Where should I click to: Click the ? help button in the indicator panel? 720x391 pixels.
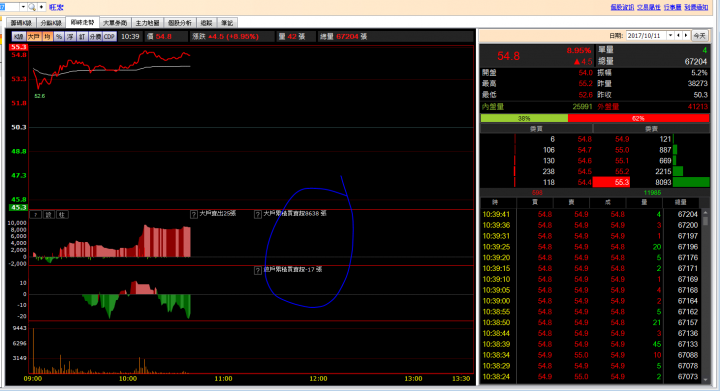point(36,215)
